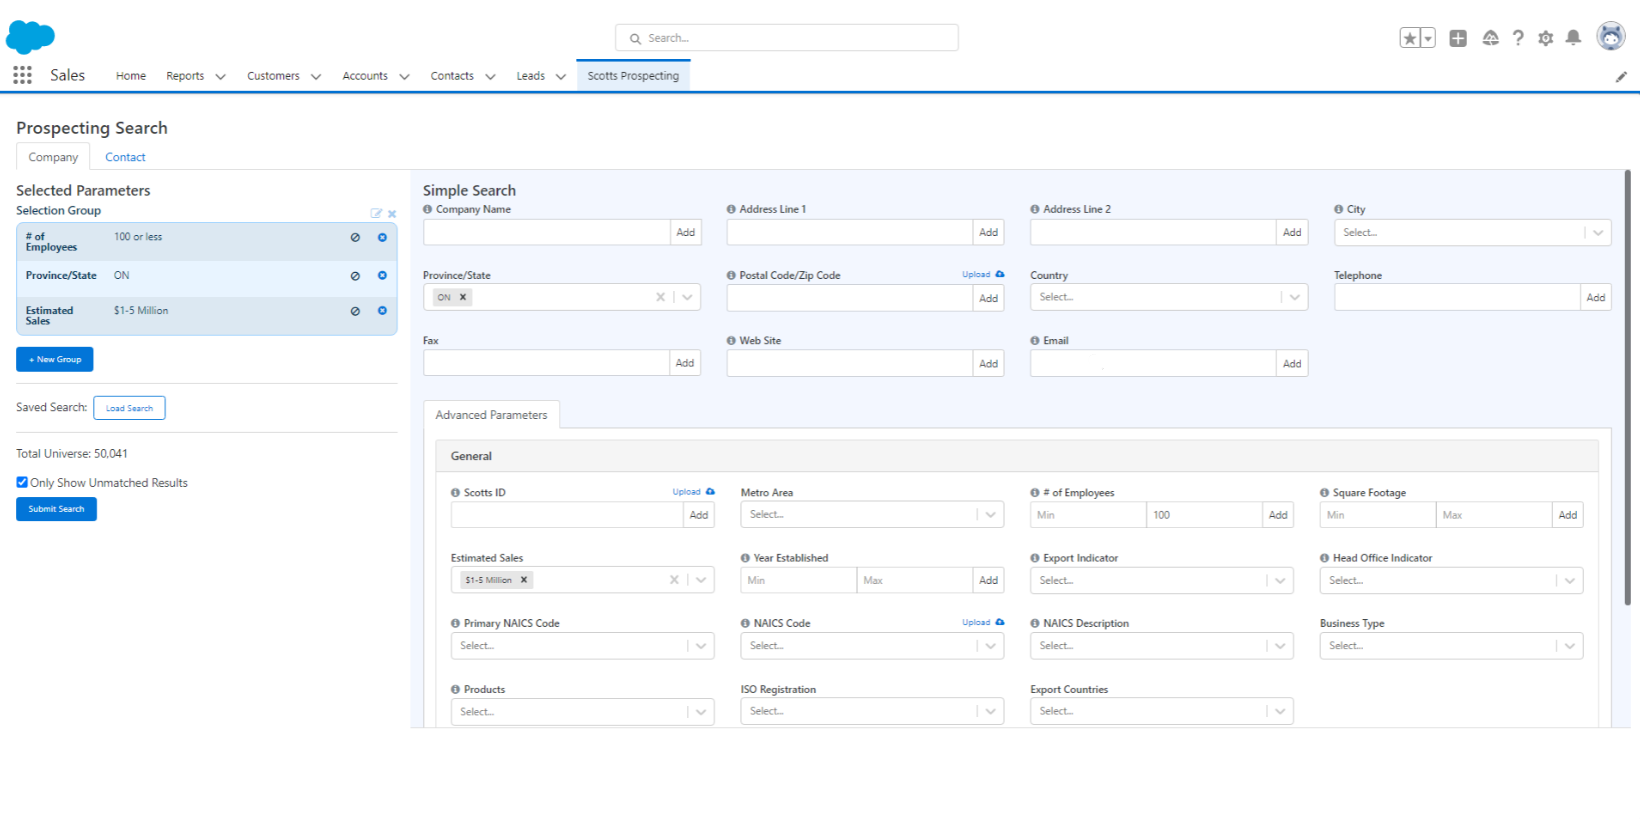Edit the Selection Group with pencil icon
The image size is (1640, 819).
(376, 213)
